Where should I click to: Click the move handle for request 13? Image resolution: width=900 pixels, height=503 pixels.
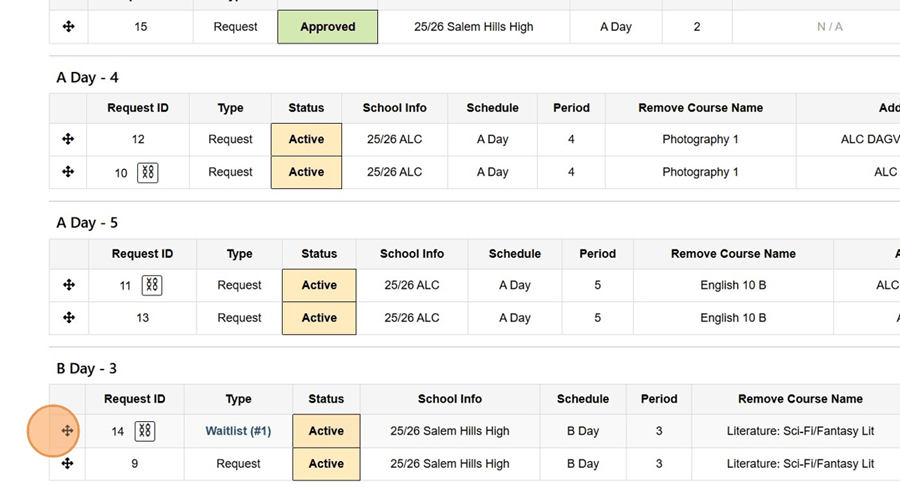[68, 318]
